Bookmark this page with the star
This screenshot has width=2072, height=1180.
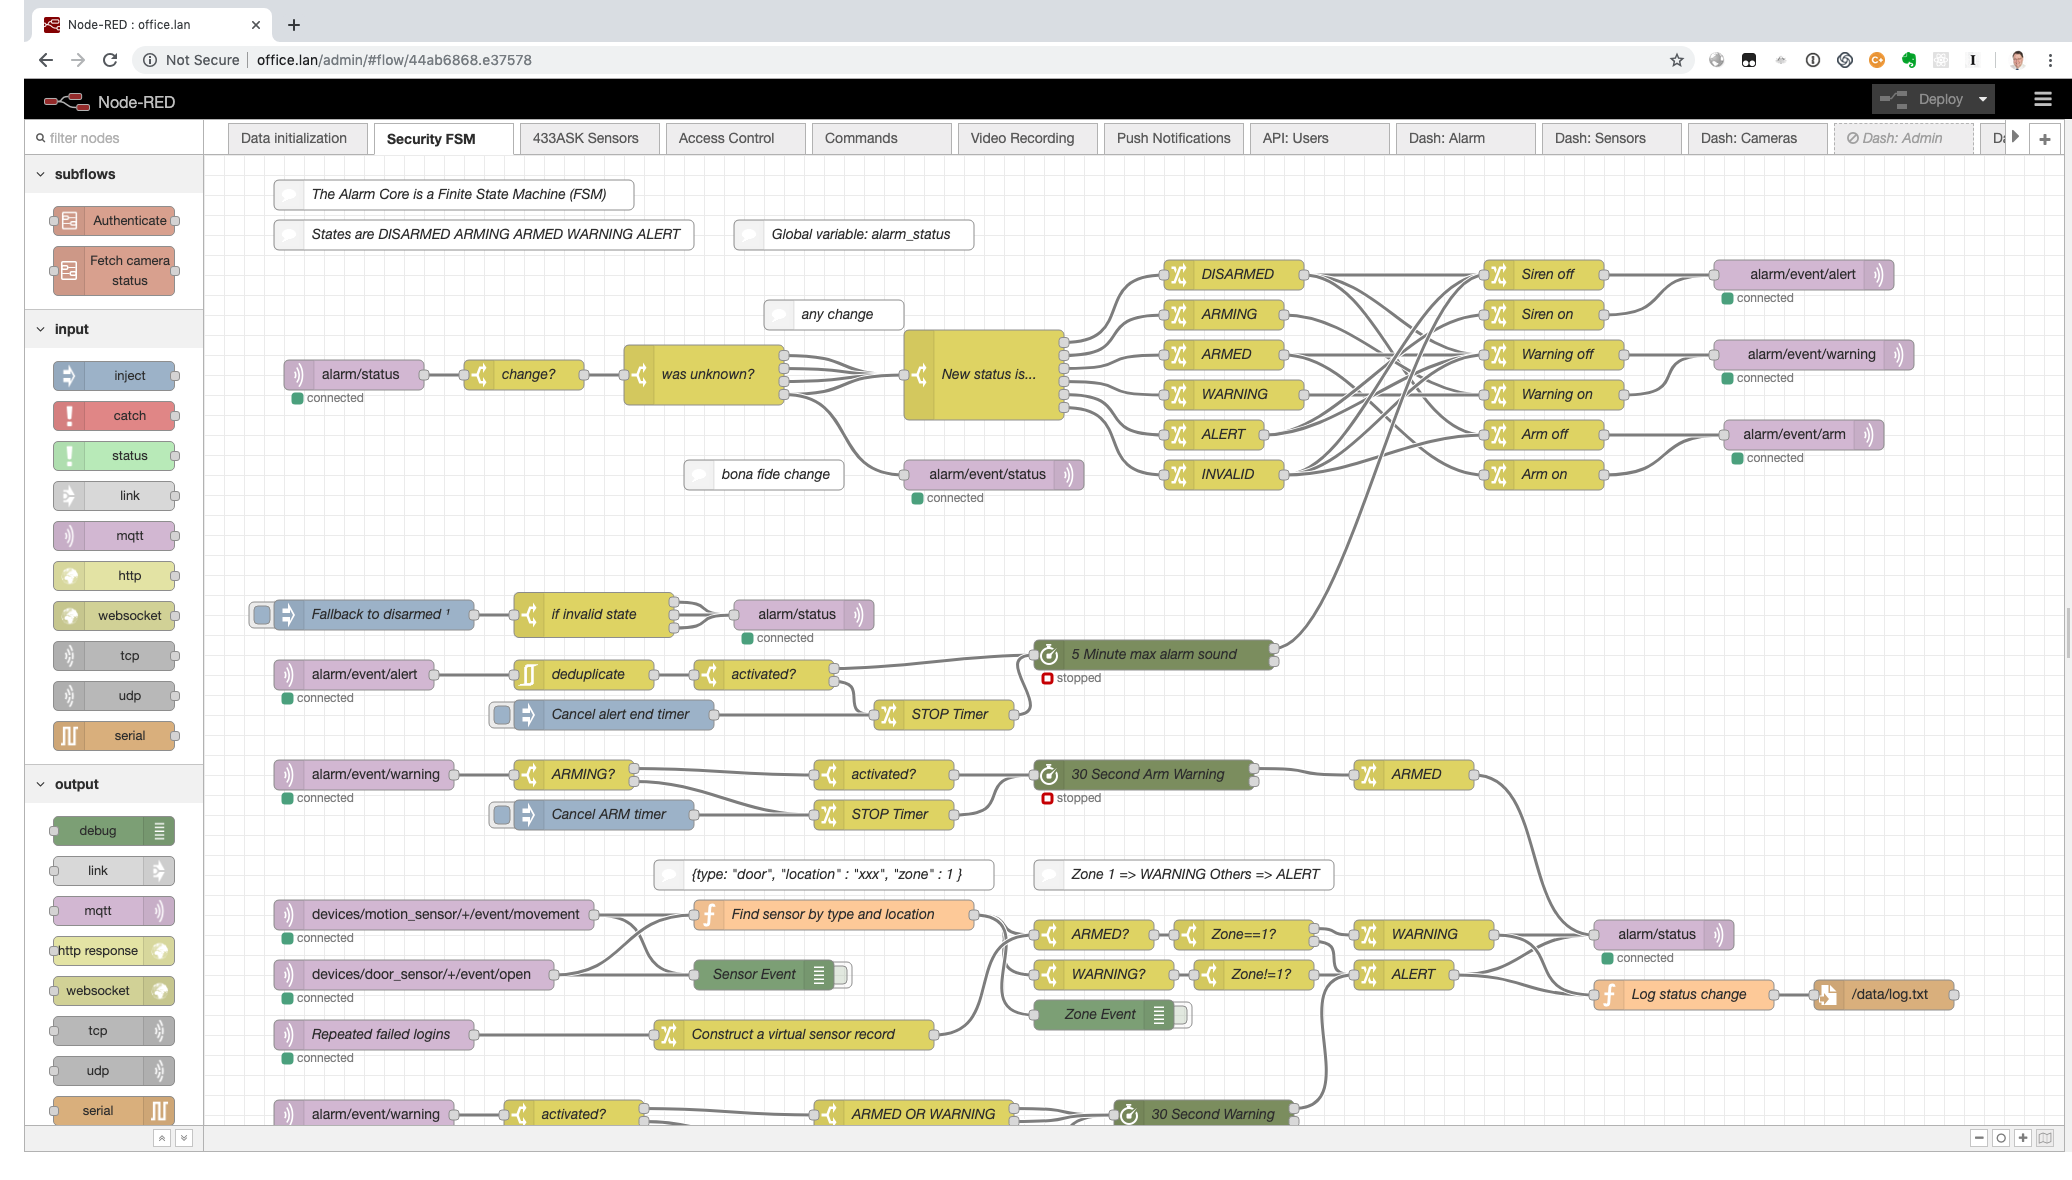point(1677,60)
